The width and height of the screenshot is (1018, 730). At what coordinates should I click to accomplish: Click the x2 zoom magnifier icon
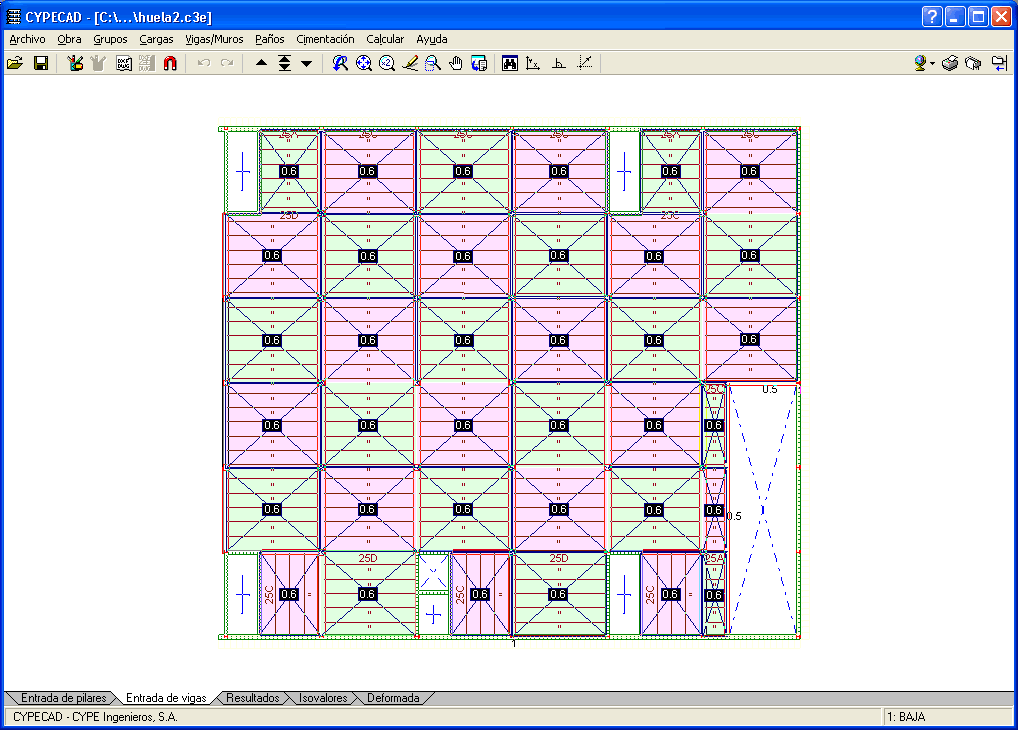[x=387, y=63]
